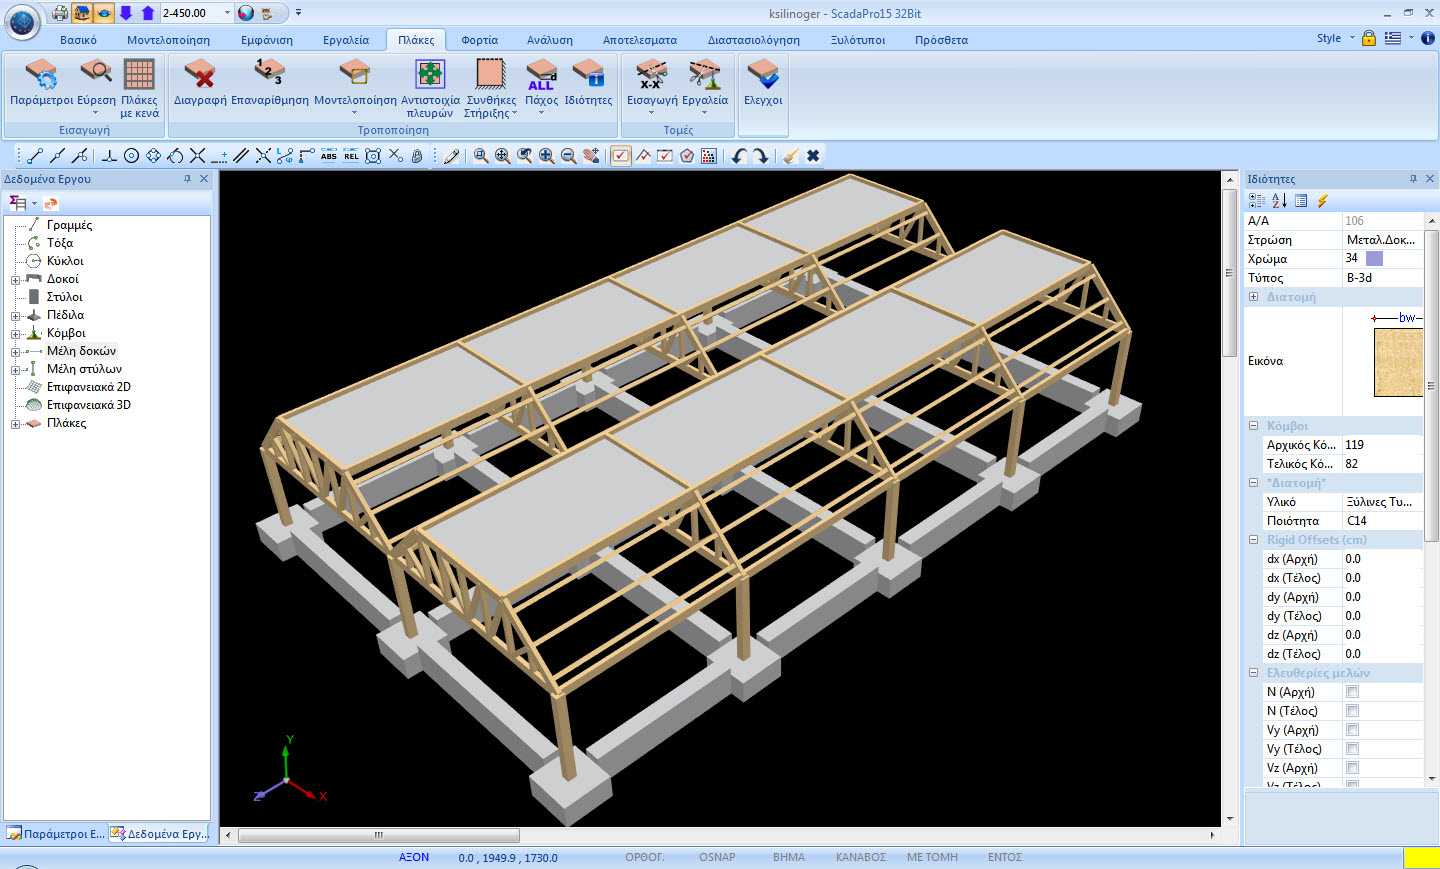Viewport: 1440px width, 869px height.
Task: Click the OSNAP status bar button
Action: point(717,857)
